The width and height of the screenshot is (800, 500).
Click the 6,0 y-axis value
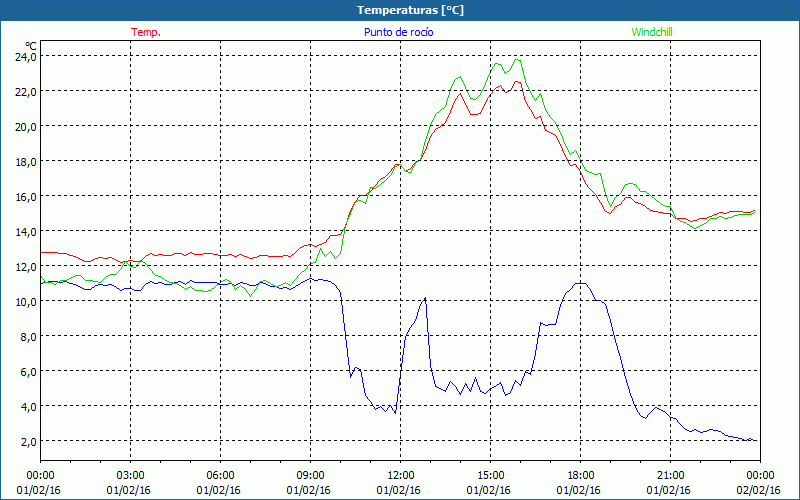click(28, 371)
